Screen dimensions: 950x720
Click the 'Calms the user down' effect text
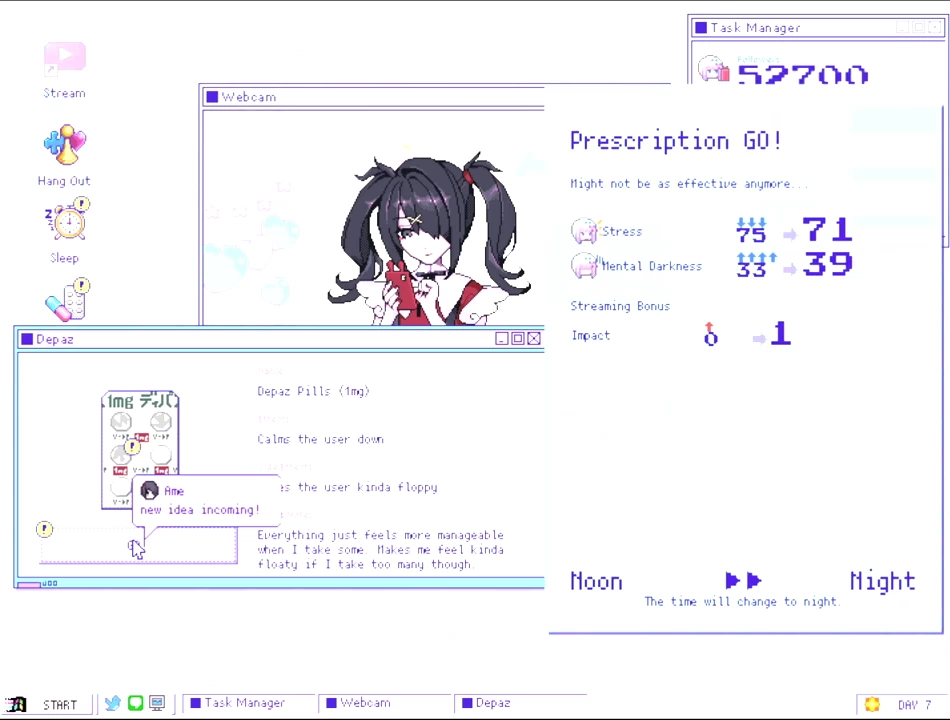pyautogui.click(x=321, y=439)
